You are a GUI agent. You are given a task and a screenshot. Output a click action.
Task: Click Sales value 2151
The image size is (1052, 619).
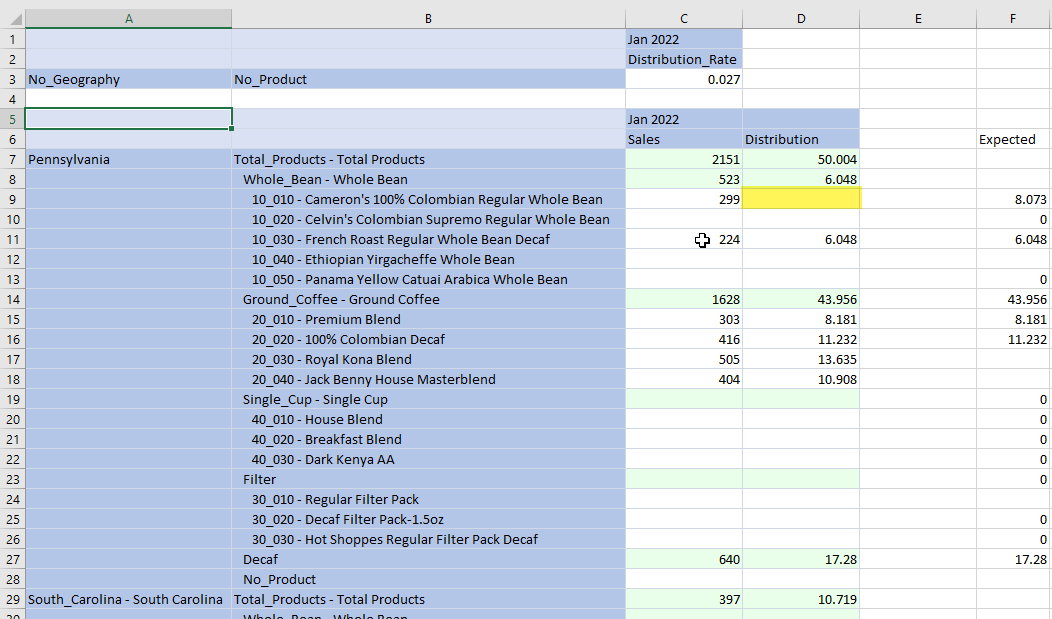pos(684,159)
